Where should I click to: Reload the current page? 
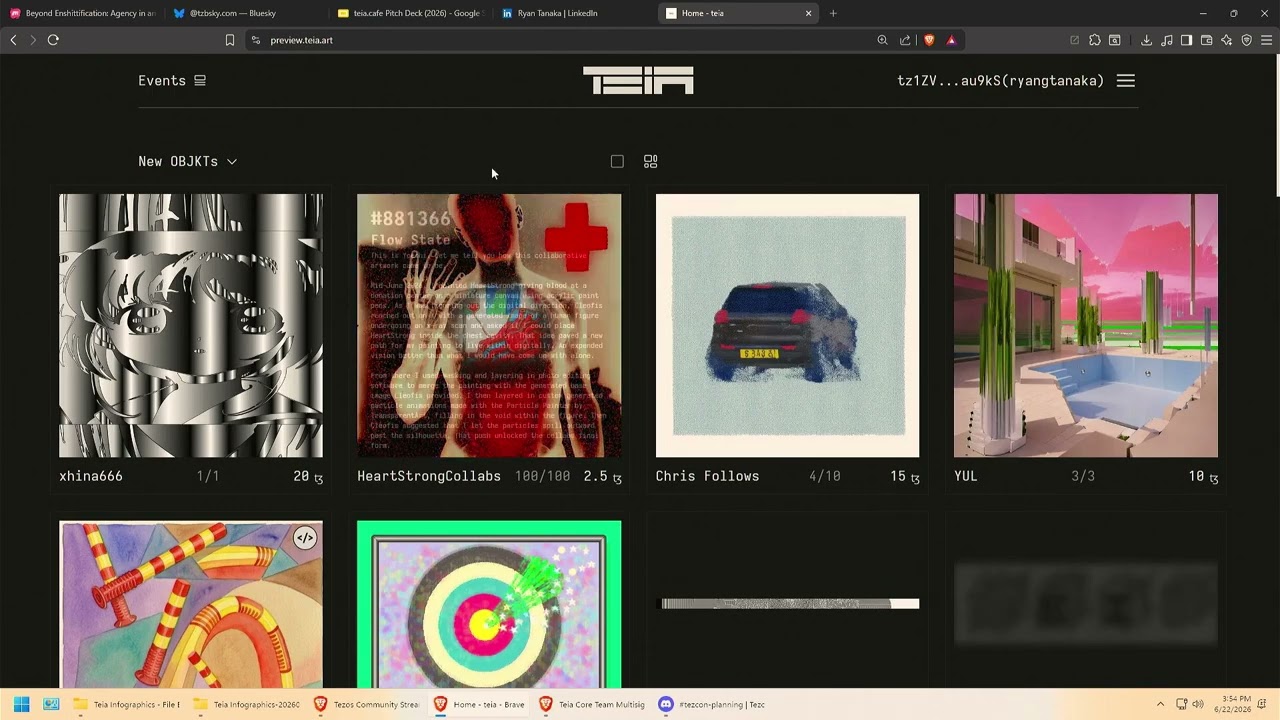tap(53, 40)
